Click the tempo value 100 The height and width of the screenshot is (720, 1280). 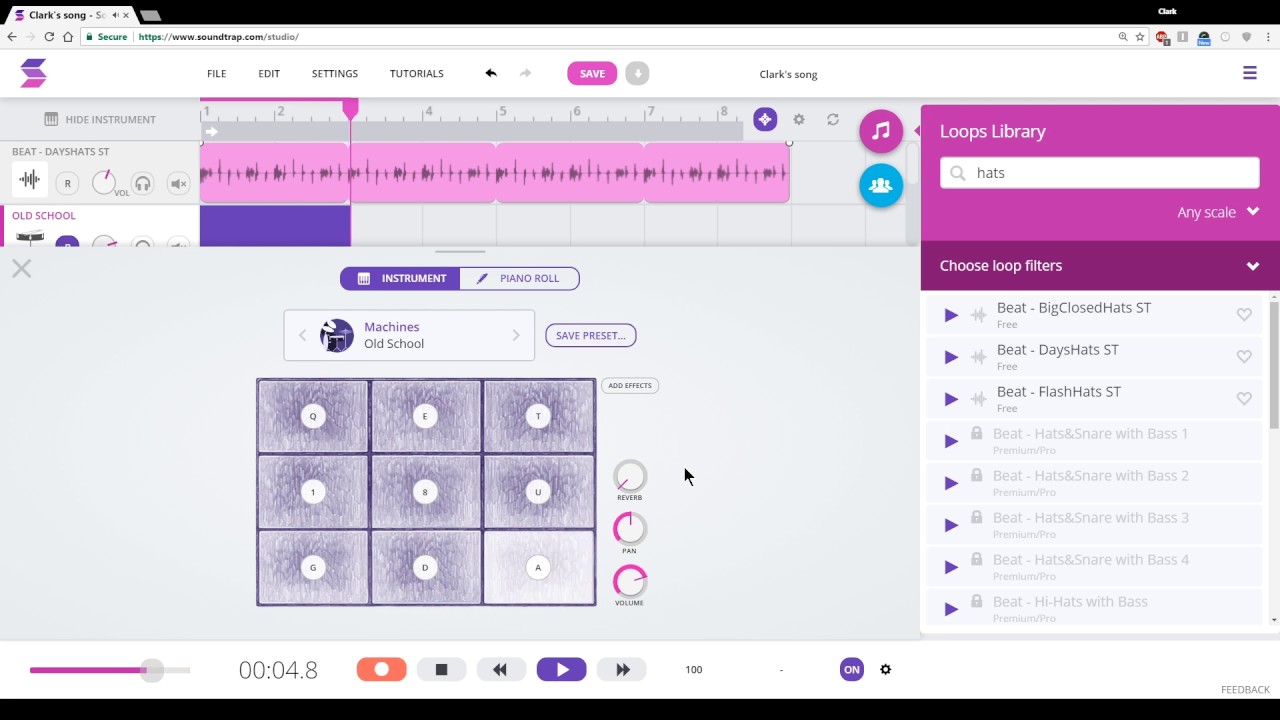click(694, 670)
